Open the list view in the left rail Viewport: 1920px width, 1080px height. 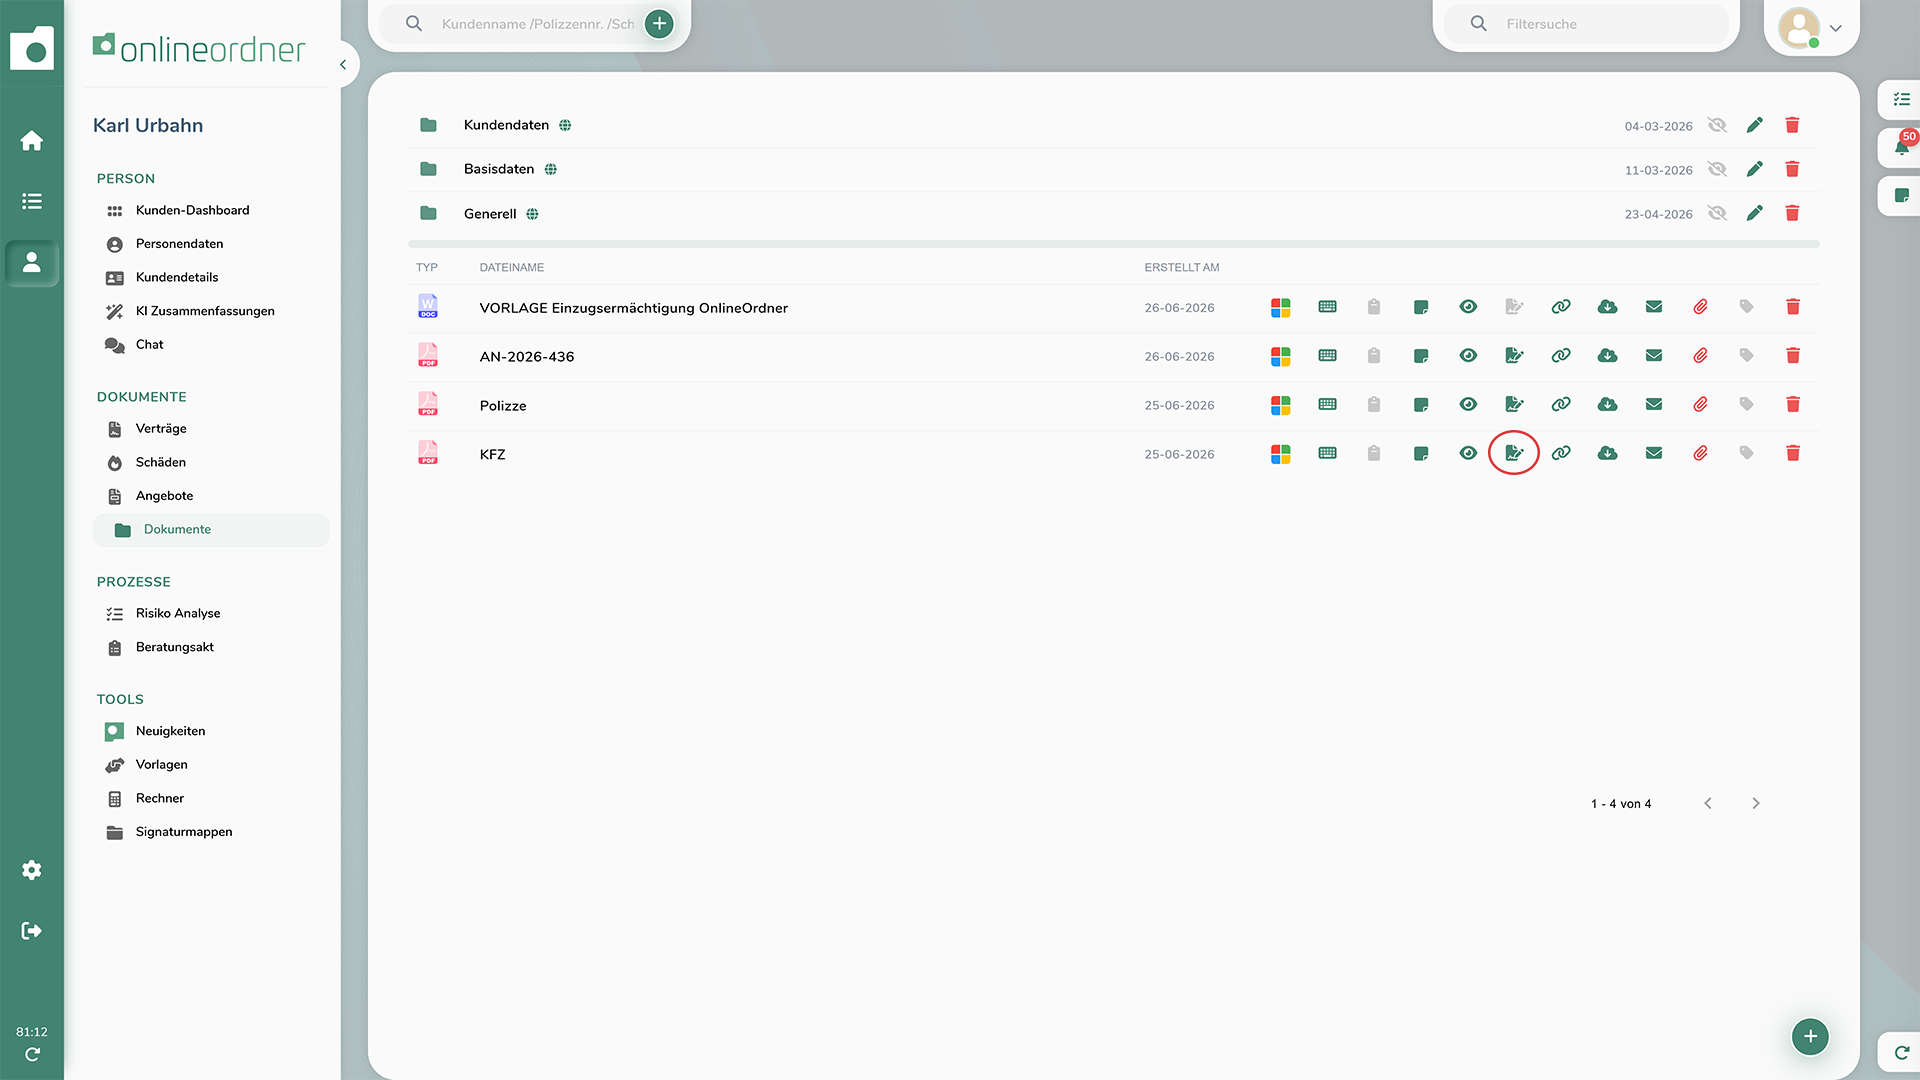click(x=32, y=201)
